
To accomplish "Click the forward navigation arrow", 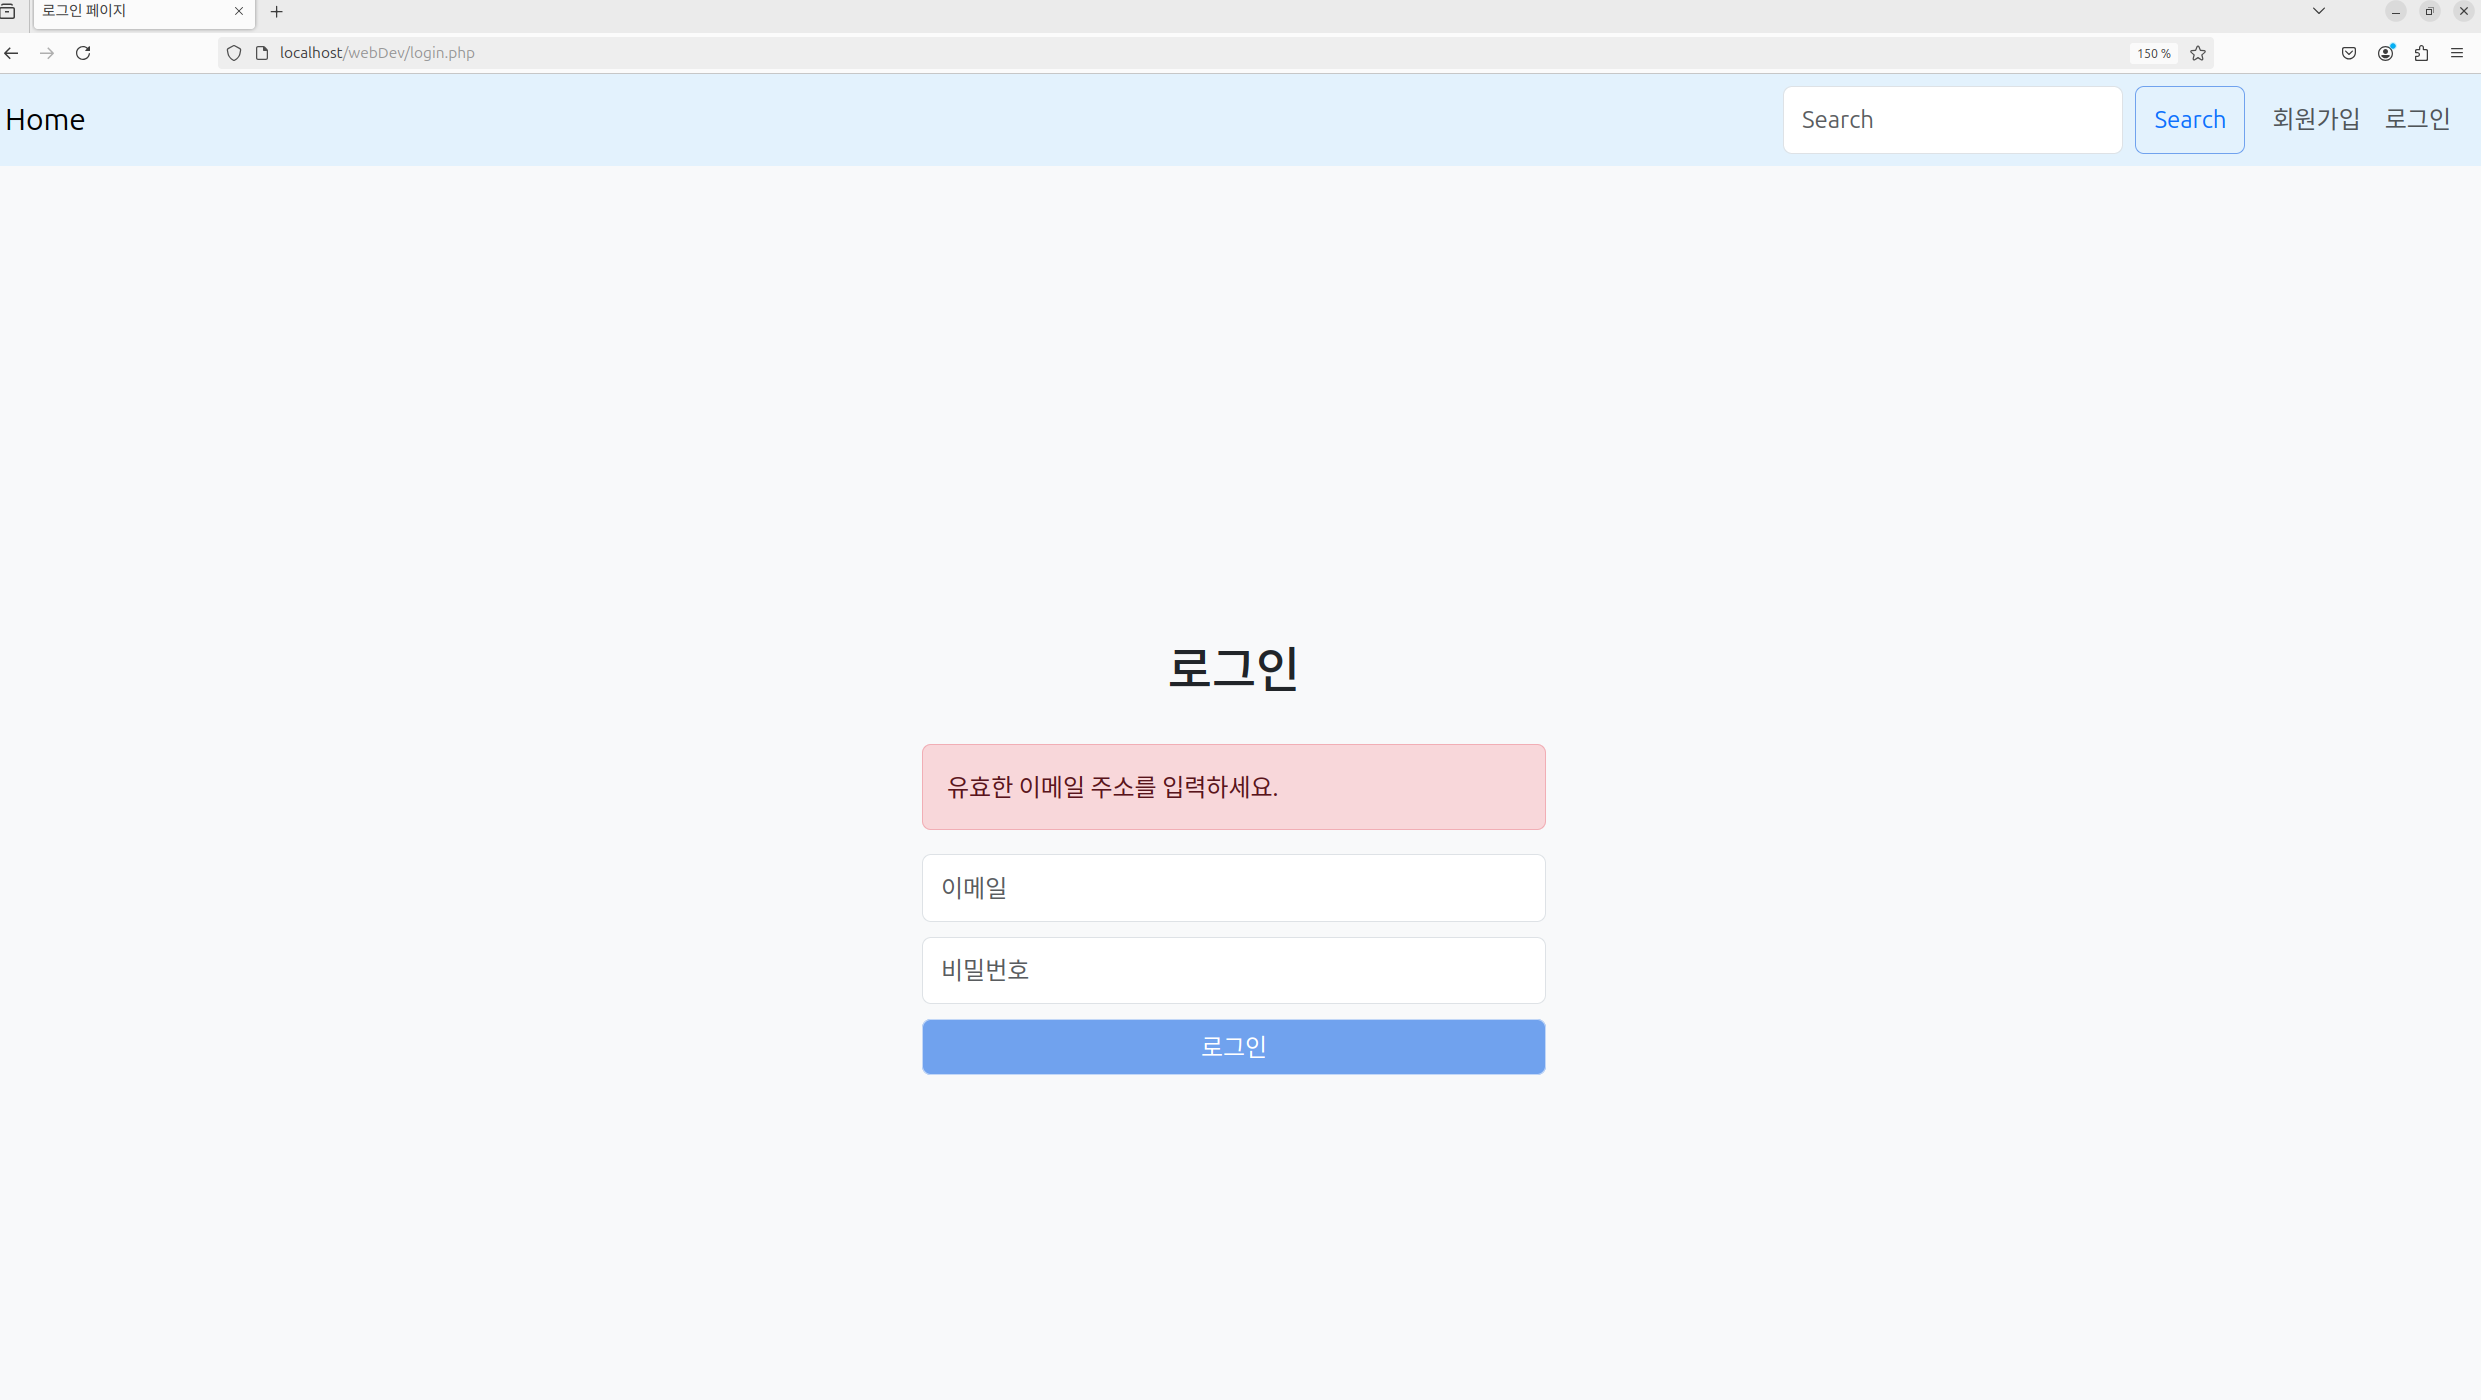I will [x=47, y=52].
